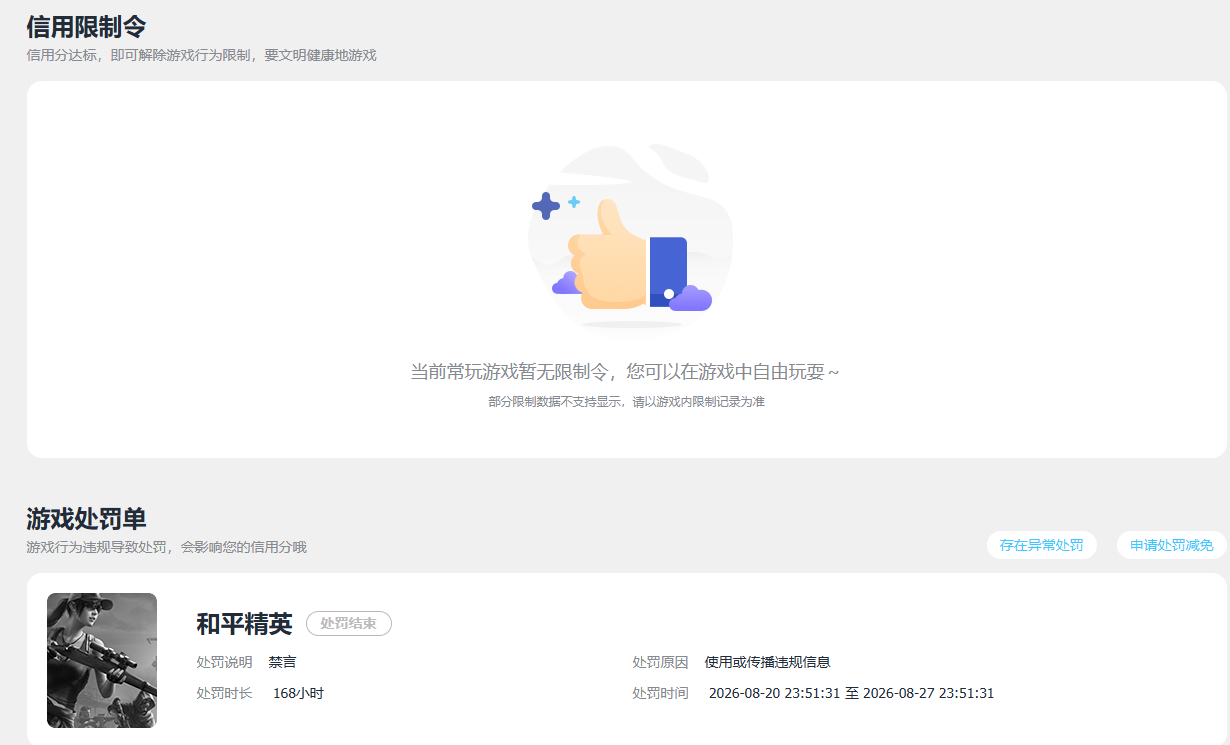Click the subtitle 信用分达标，即可解除游戏行为限制
Viewport: 1230px width, 745px height.
point(201,55)
